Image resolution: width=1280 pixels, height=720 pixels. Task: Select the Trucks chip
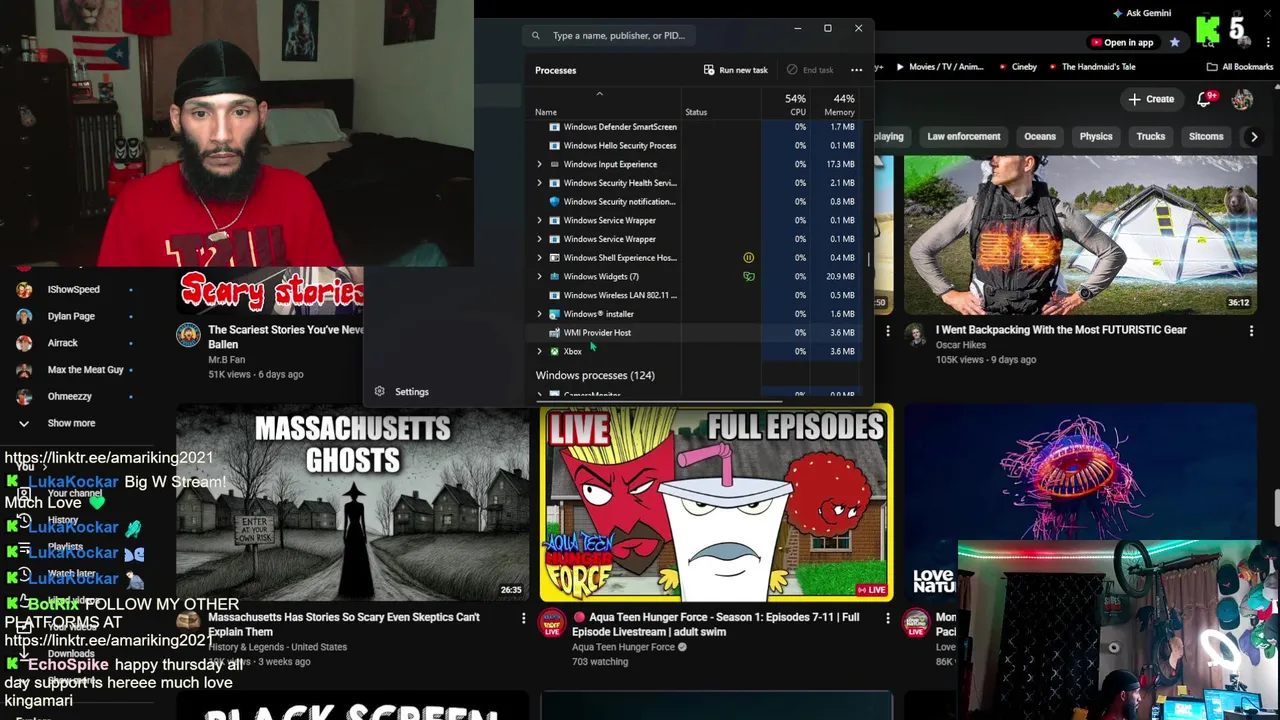pyautogui.click(x=1151, y=137)
